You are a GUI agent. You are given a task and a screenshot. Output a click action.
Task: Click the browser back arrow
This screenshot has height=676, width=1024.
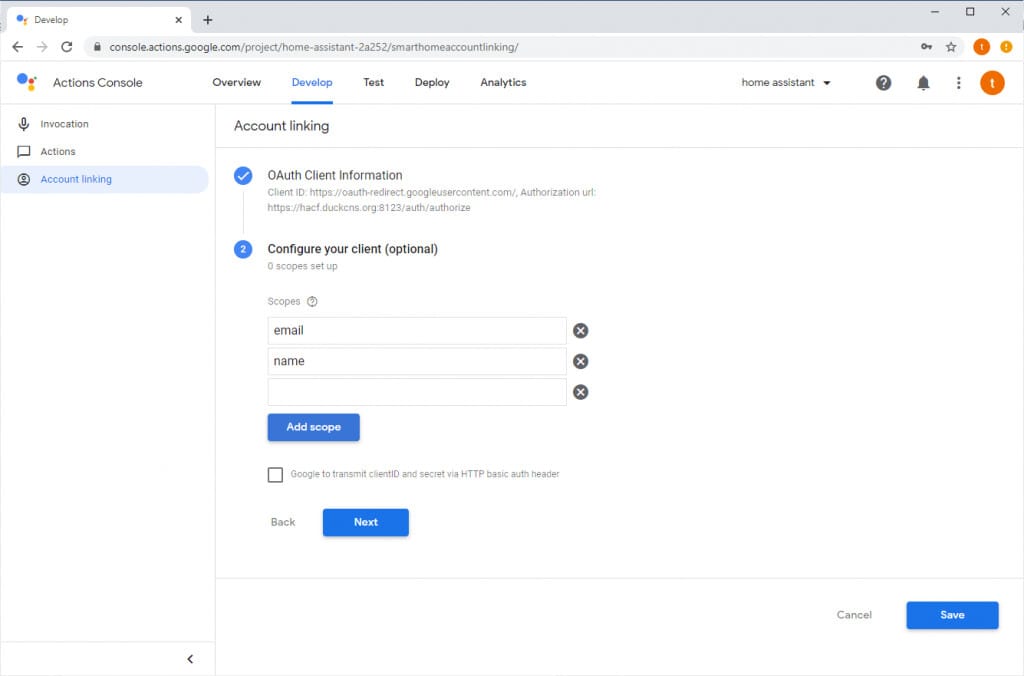click(x=18, y=47)
